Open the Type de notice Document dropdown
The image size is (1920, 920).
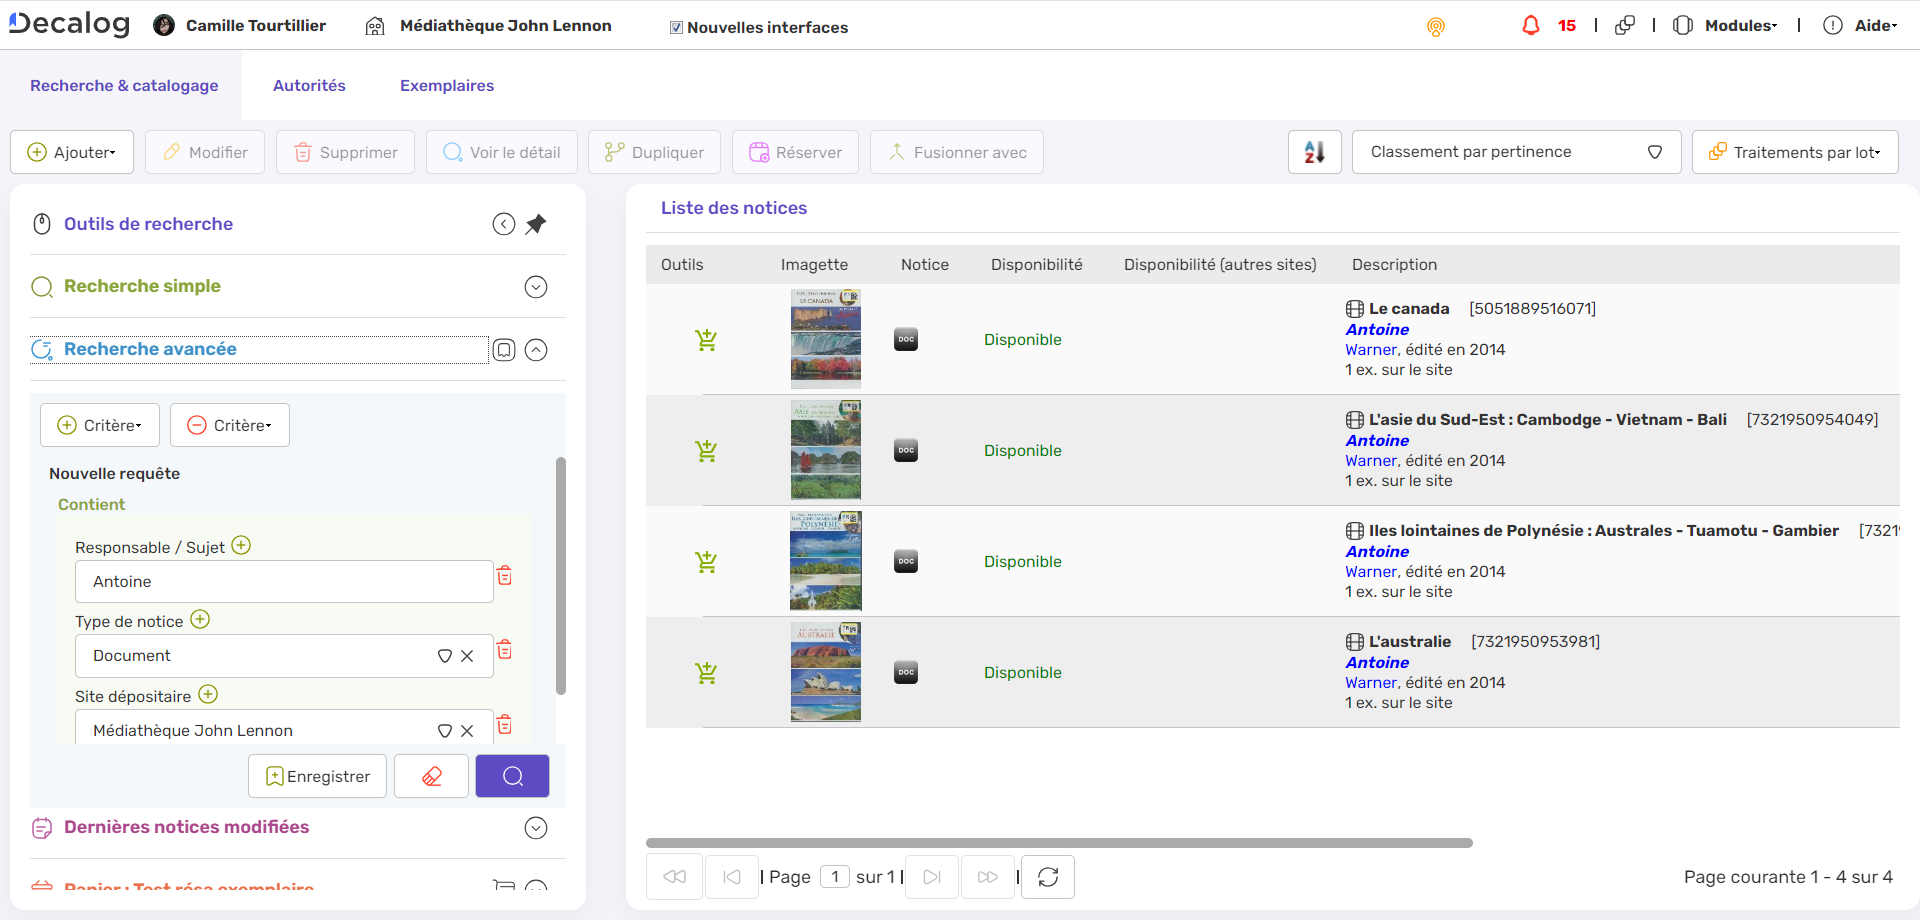[445, 656]
